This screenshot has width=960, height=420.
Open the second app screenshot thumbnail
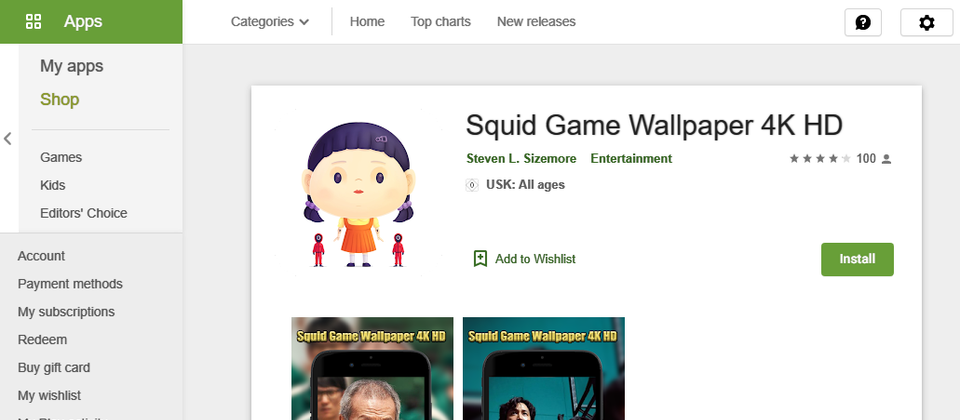point(544,369)
